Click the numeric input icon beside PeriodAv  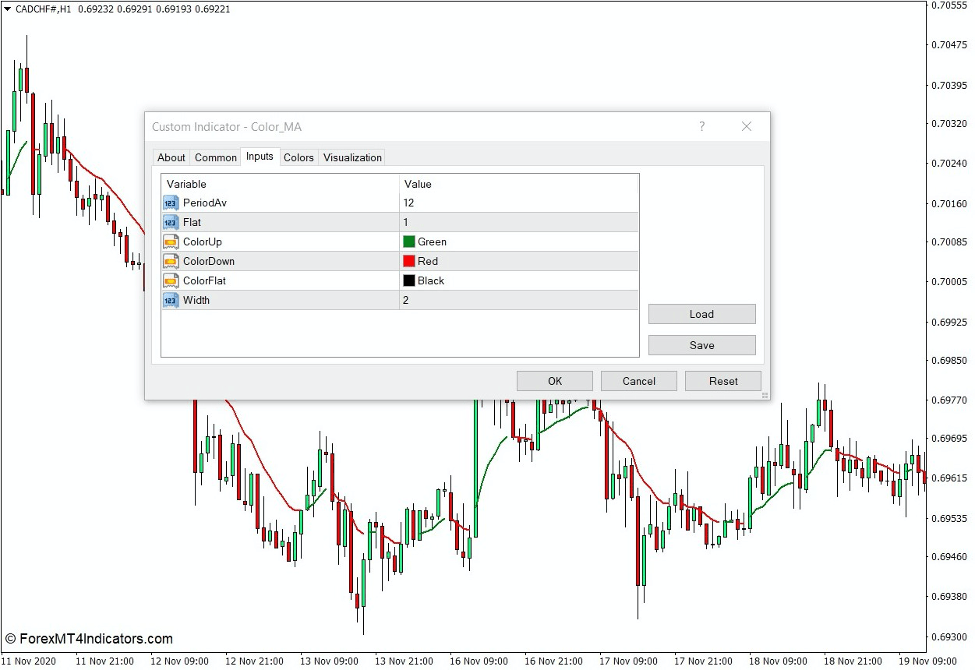169,202
